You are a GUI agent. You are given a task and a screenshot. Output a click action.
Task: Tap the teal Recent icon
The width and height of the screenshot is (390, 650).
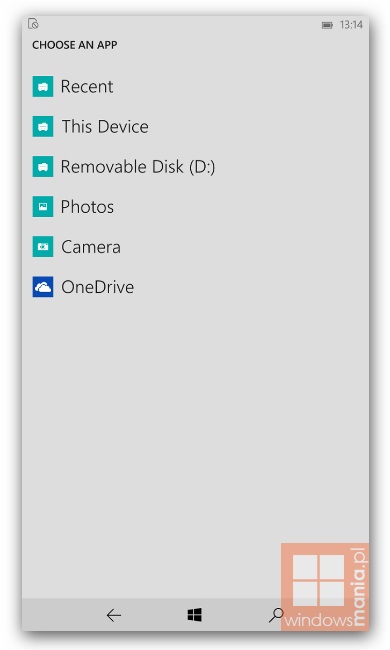tap(43, 86)
